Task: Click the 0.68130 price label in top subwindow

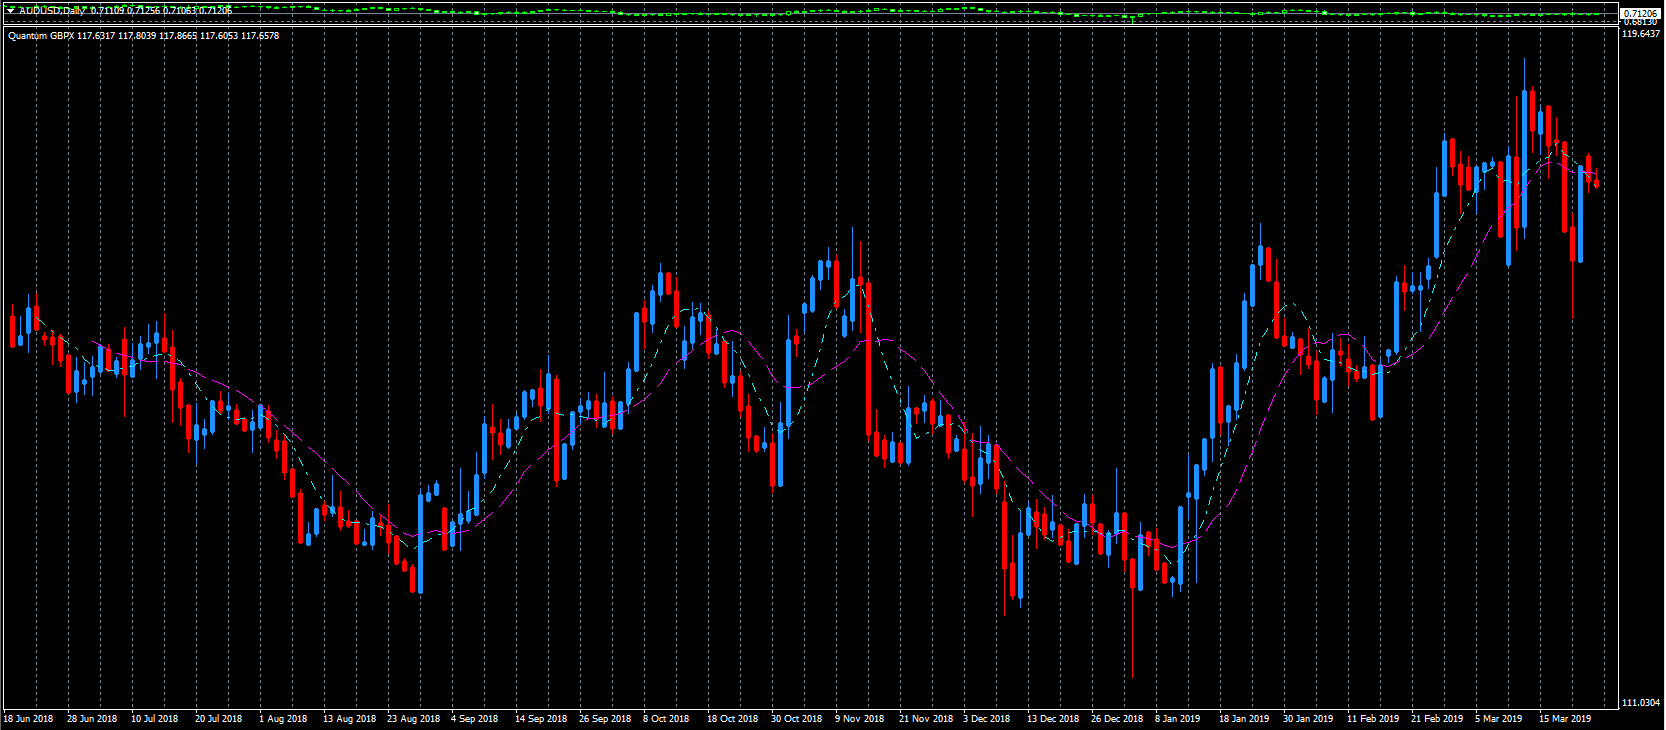Action: click(x=1640, y=22)
